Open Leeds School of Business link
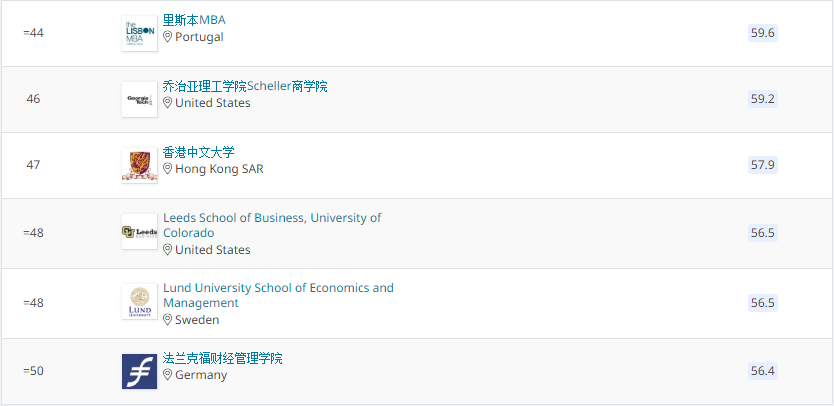Screen dimensions: 834x406 (272, 225)
